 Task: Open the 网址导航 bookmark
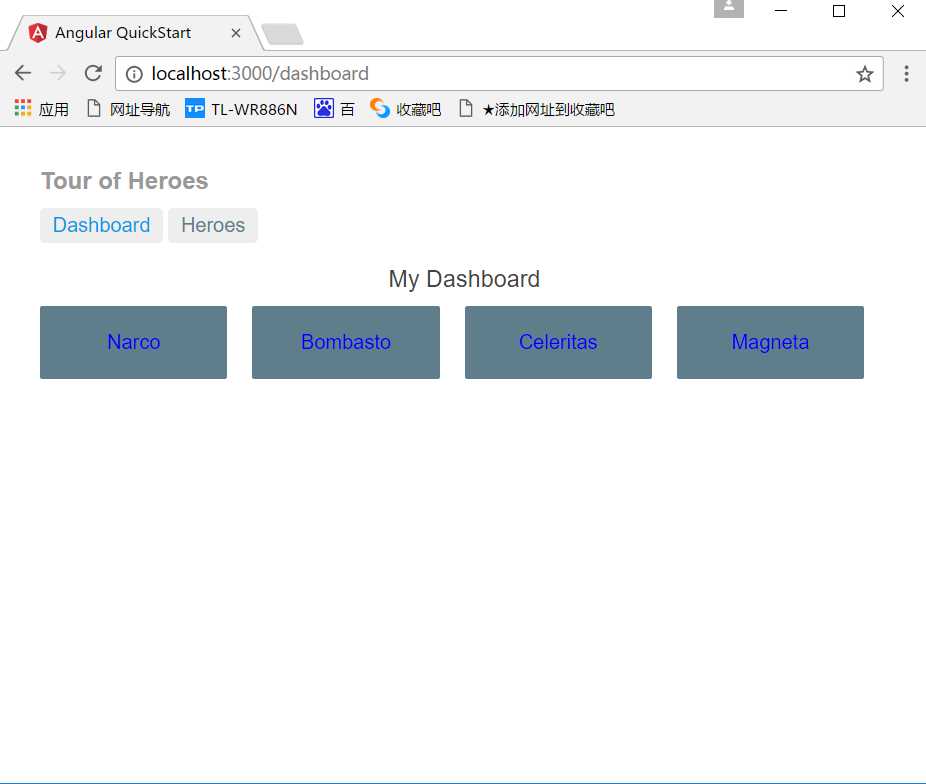point(128,109)
